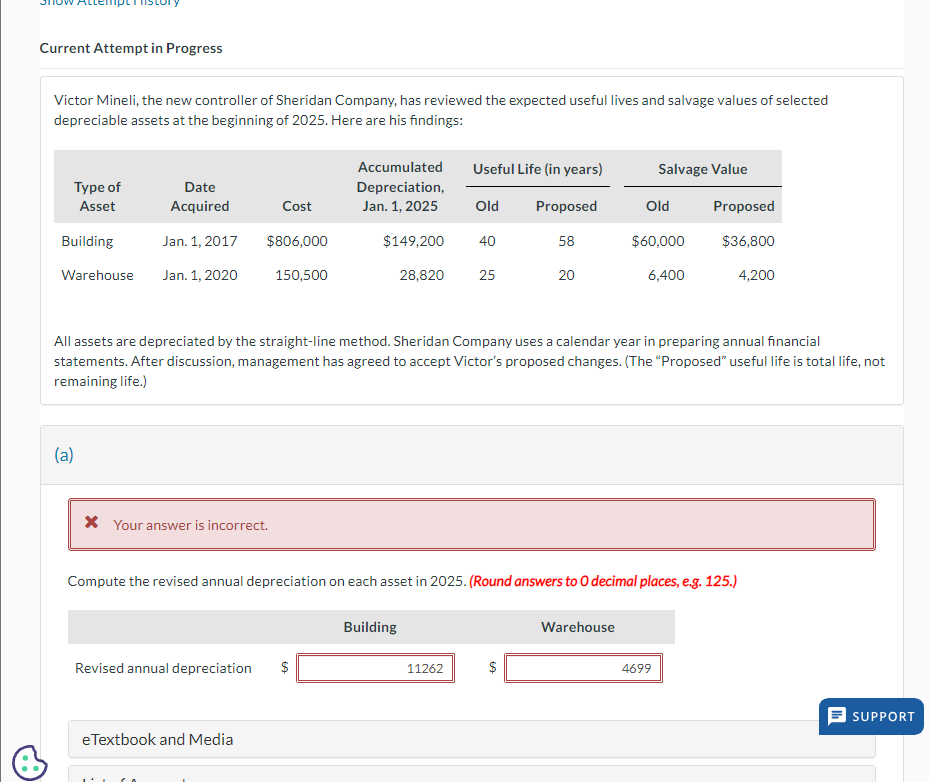Screen dimensions: 929x782
Task: Click the Your answer is incorrect banner
Action: tap(471, 524)
